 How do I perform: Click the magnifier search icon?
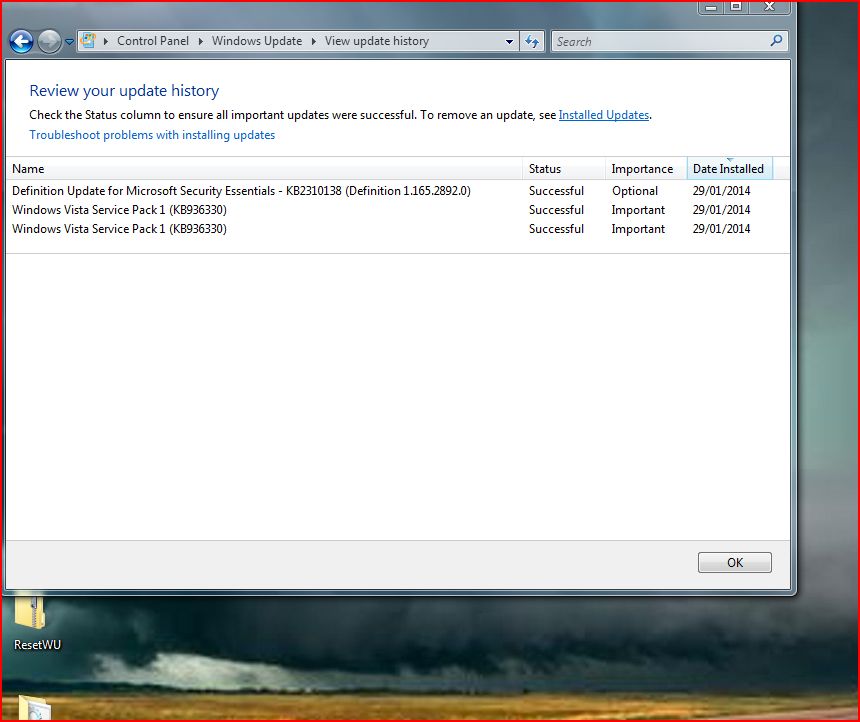pyautogui.click(x=777, y=41)
